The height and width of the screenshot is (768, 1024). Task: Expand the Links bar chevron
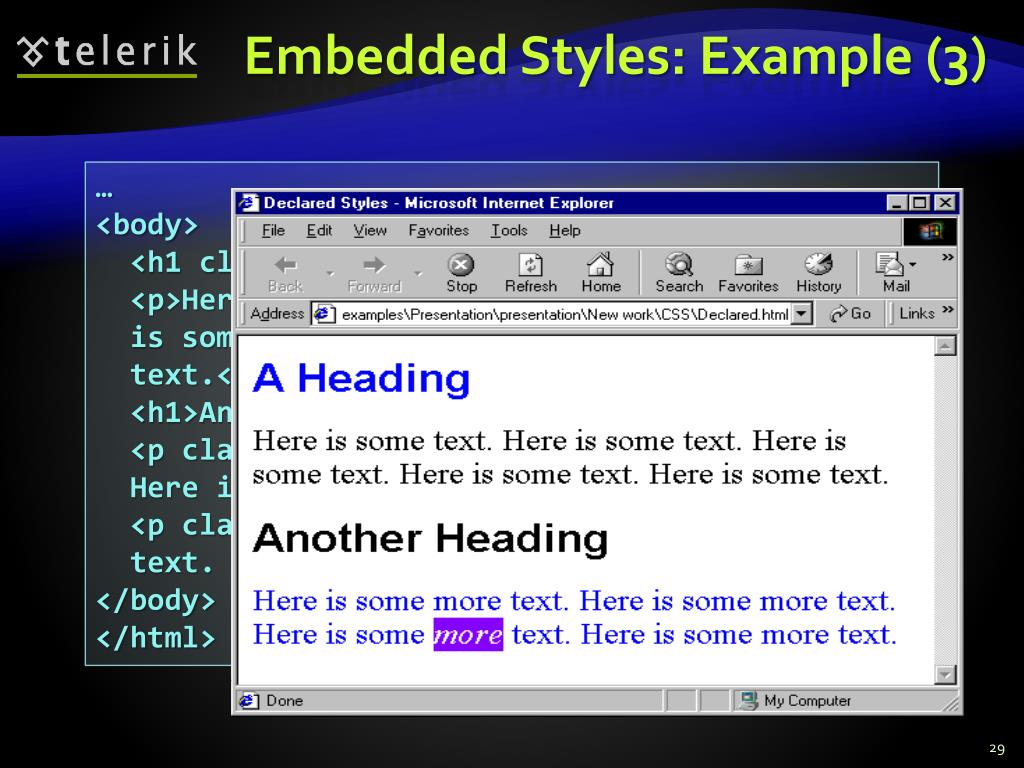948,312
